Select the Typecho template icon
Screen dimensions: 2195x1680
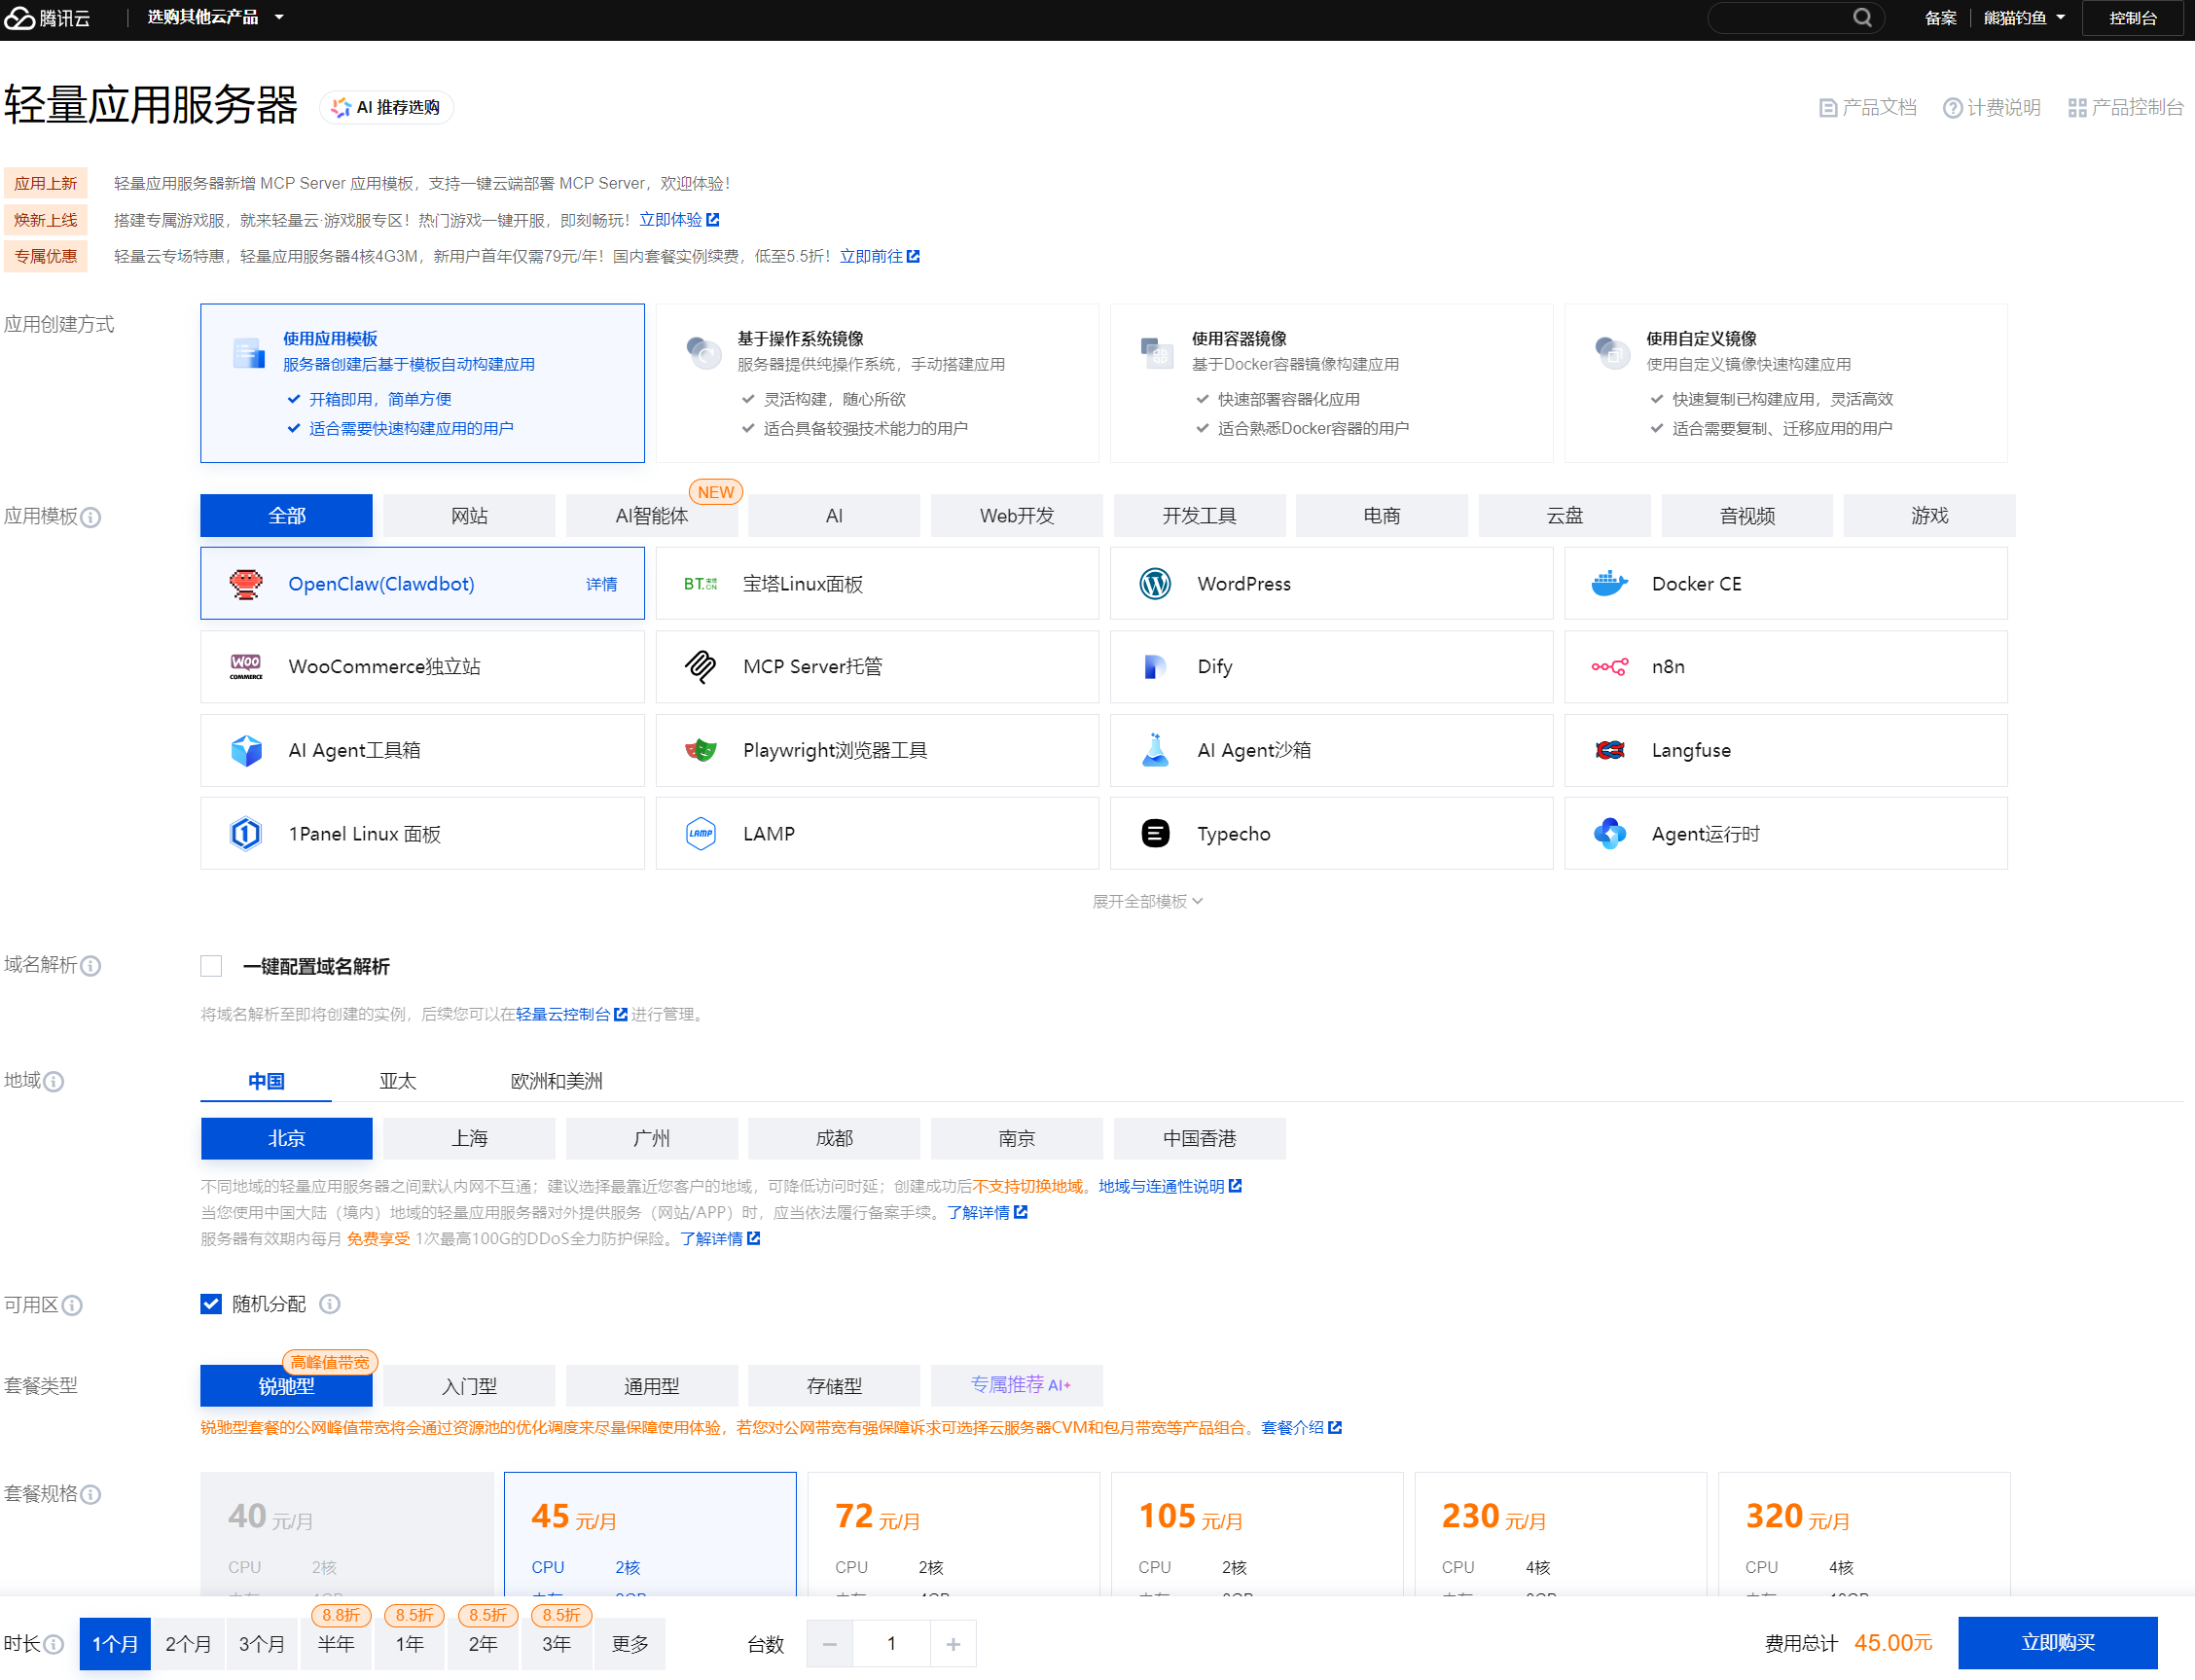pyautogui.click(x=1155, y=833)
